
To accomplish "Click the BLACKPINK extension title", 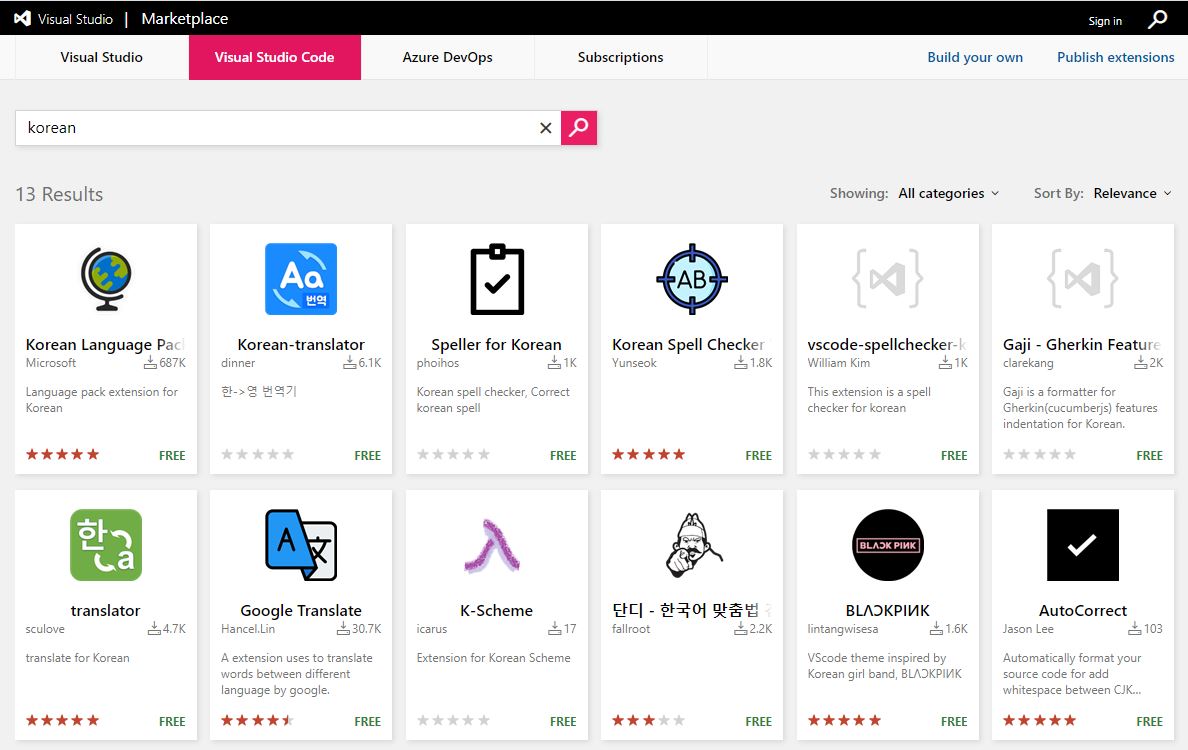I will [x=887, y=611].
